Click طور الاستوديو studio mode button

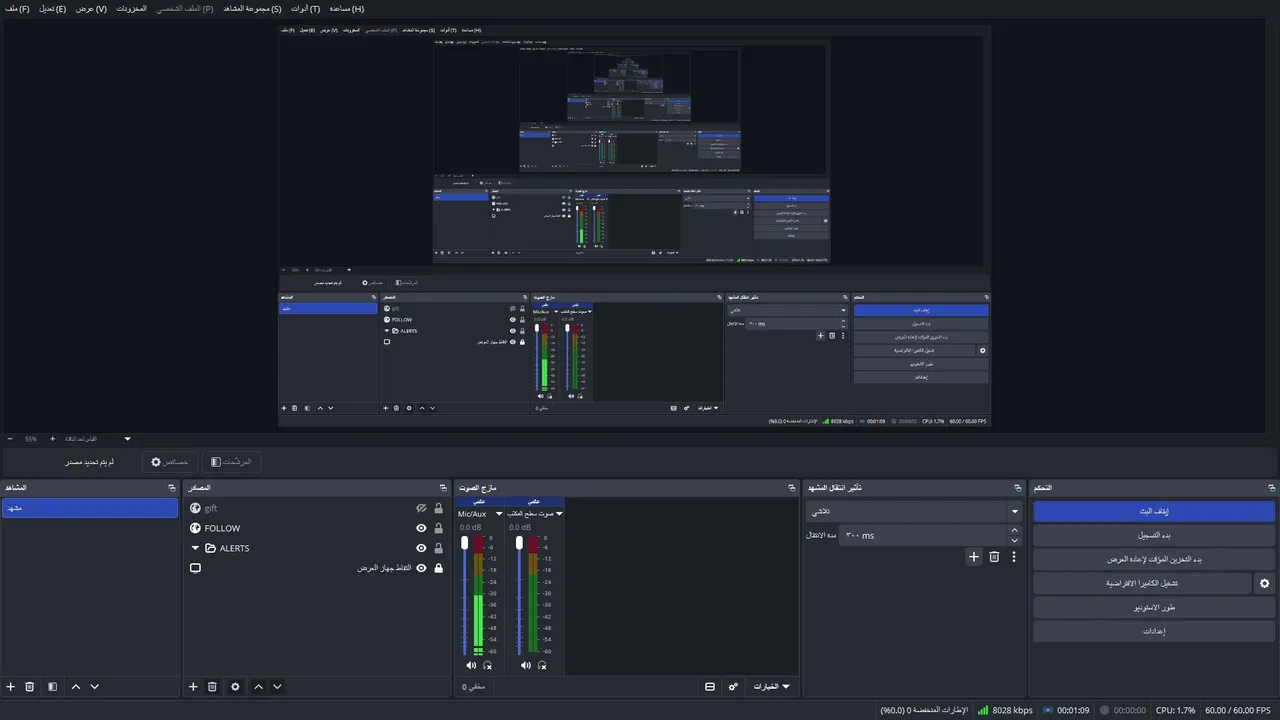pyautogui.click(x=1154, y=607)
